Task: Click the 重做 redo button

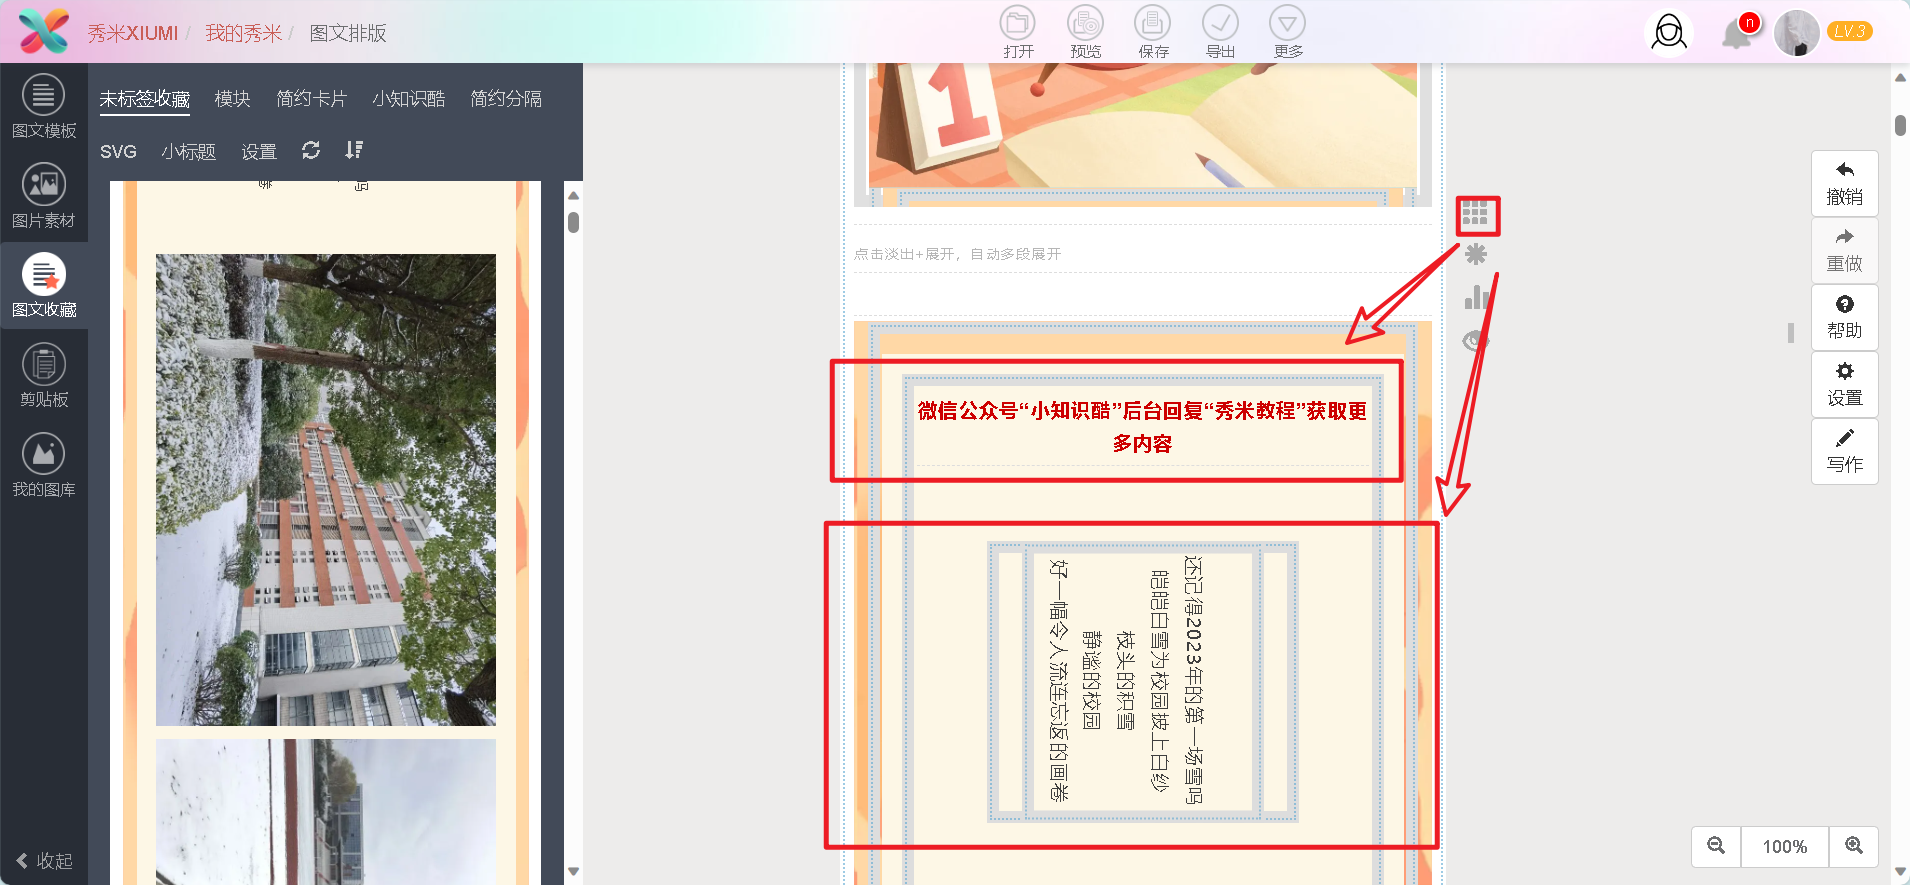Action: [1845, 250]
